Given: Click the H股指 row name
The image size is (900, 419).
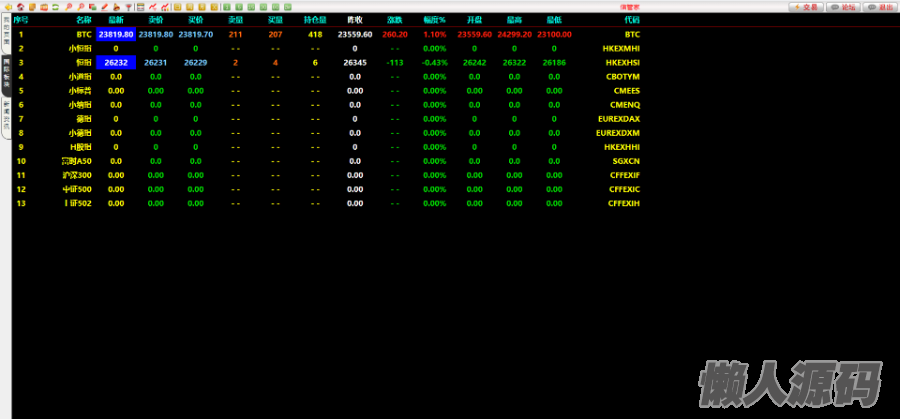Looking at the screenshot, I should click(81, 147).
